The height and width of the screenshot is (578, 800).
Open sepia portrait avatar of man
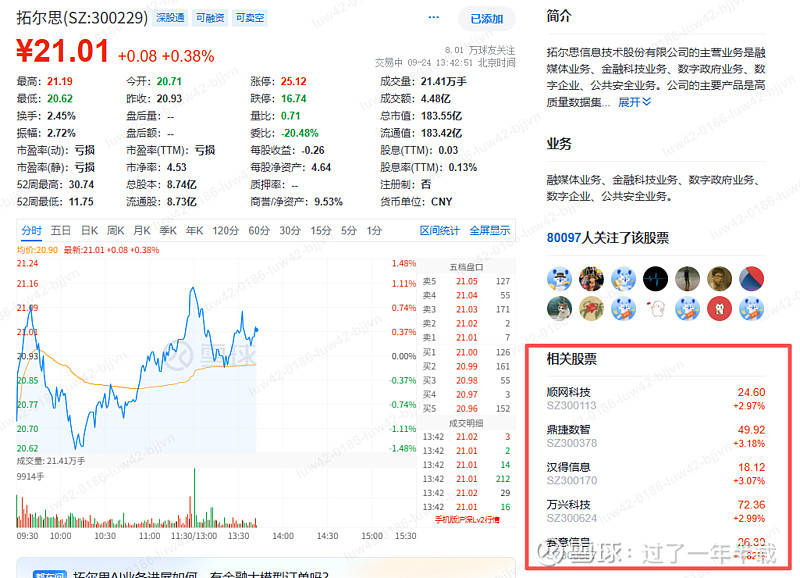point(719,279)
